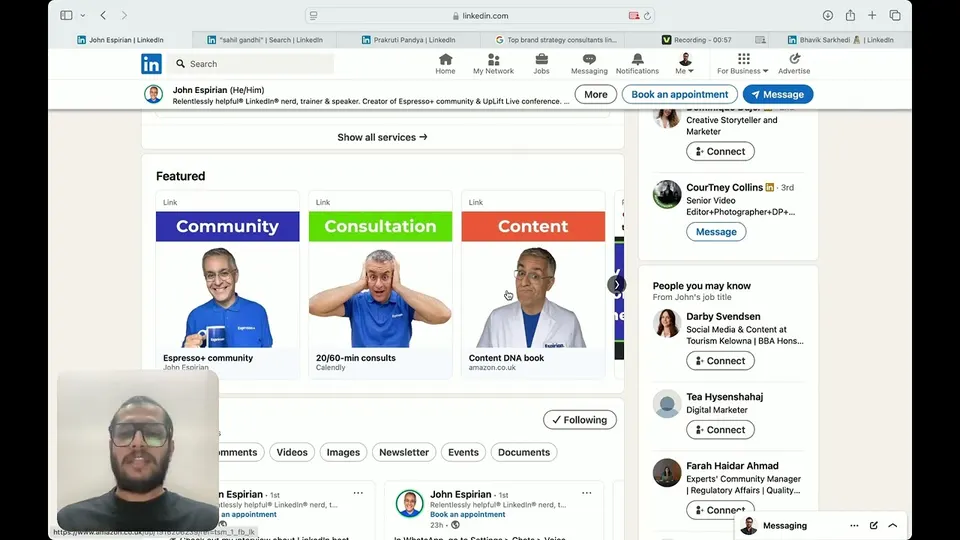Image resolution: width=960 pixels, height=540 pixels.
Task: Switch to Bhavik Sarkhedi LinkedIn tab
Action: point(840,40)
